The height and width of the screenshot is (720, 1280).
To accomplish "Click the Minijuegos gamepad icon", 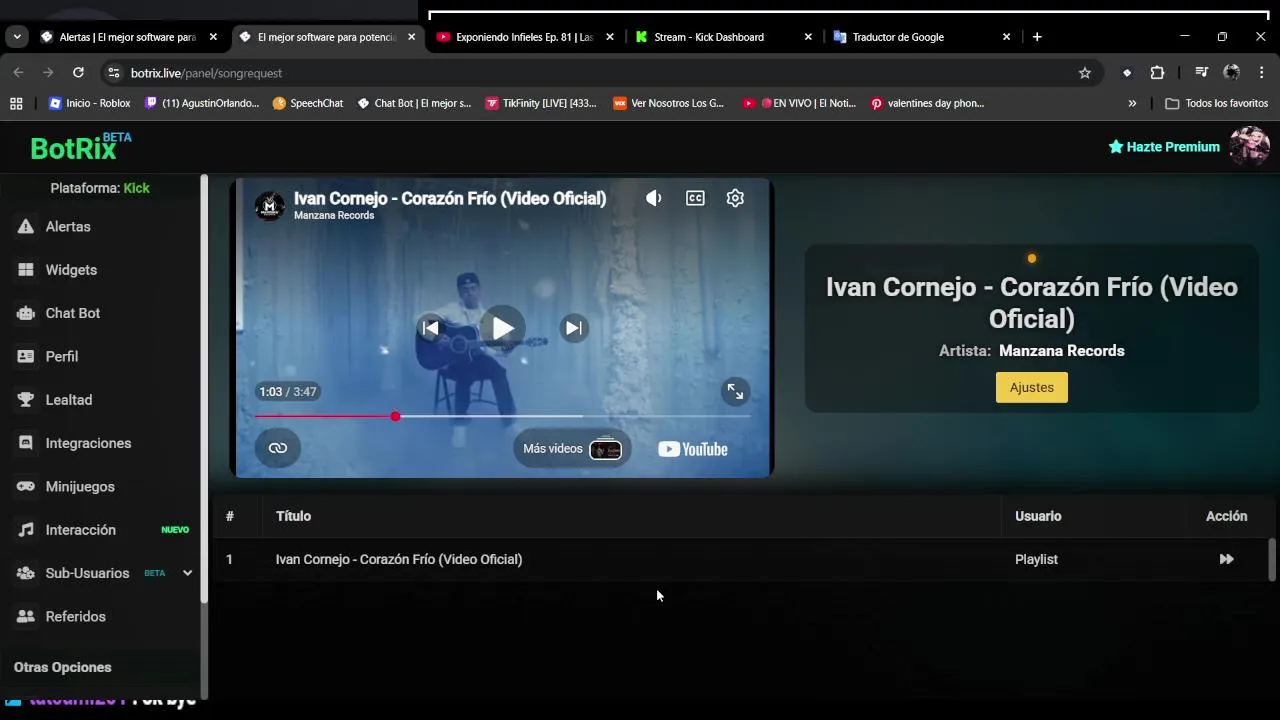I will click(x=26, y=486).
